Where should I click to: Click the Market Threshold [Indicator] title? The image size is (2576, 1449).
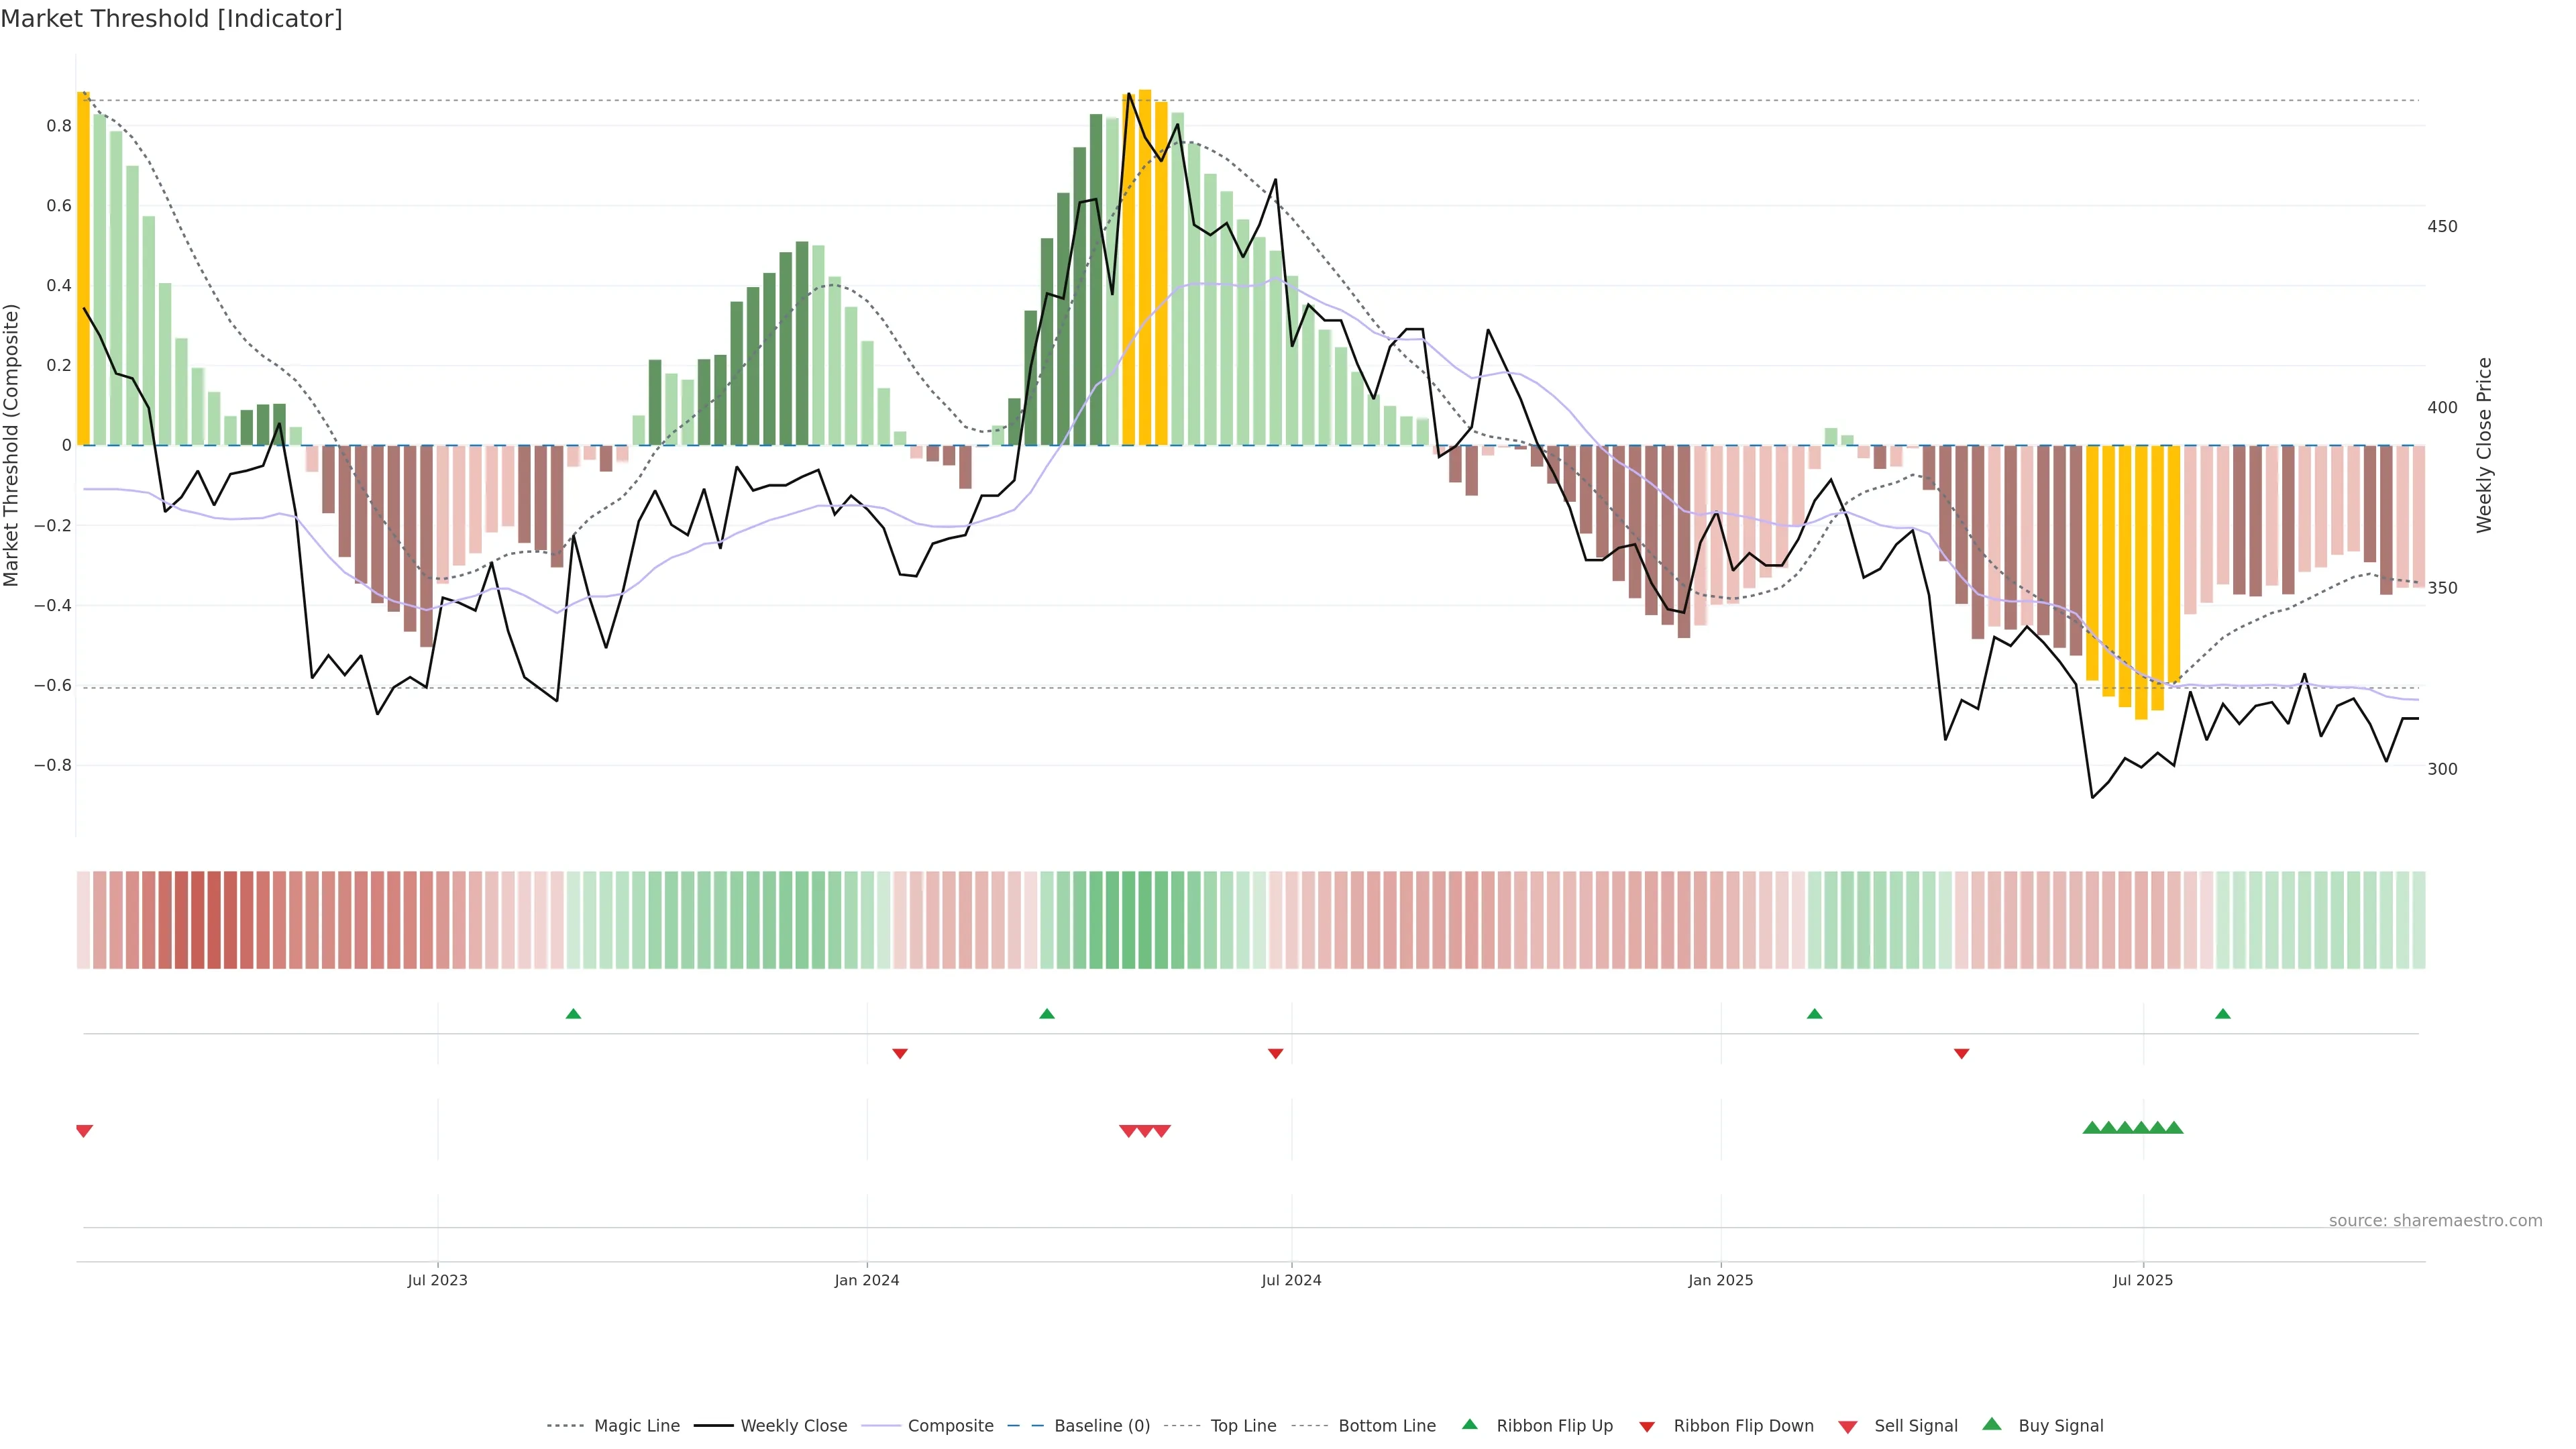171,19
